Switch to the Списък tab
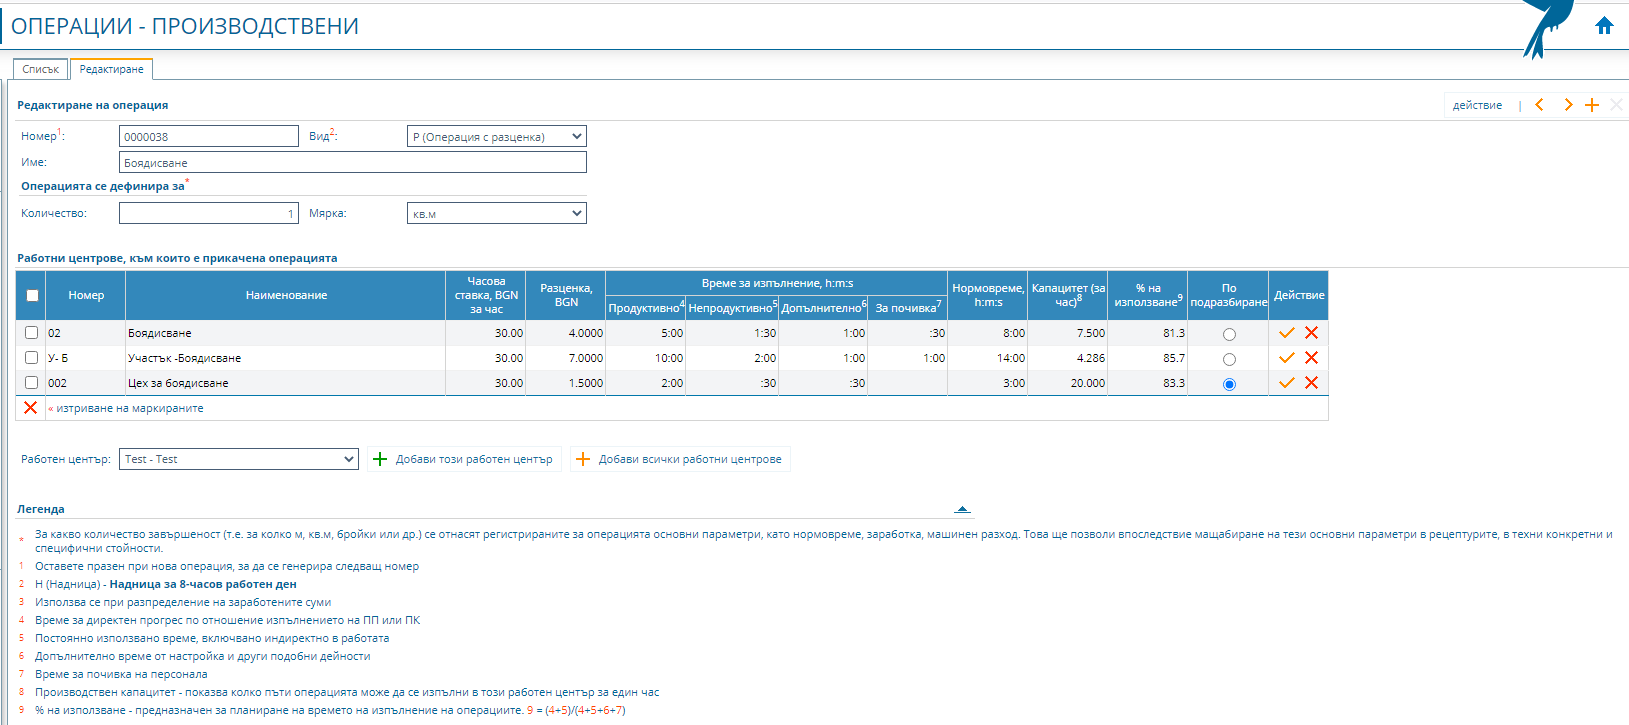Screen dimensions: 1629x725 (x=41, y=69)
